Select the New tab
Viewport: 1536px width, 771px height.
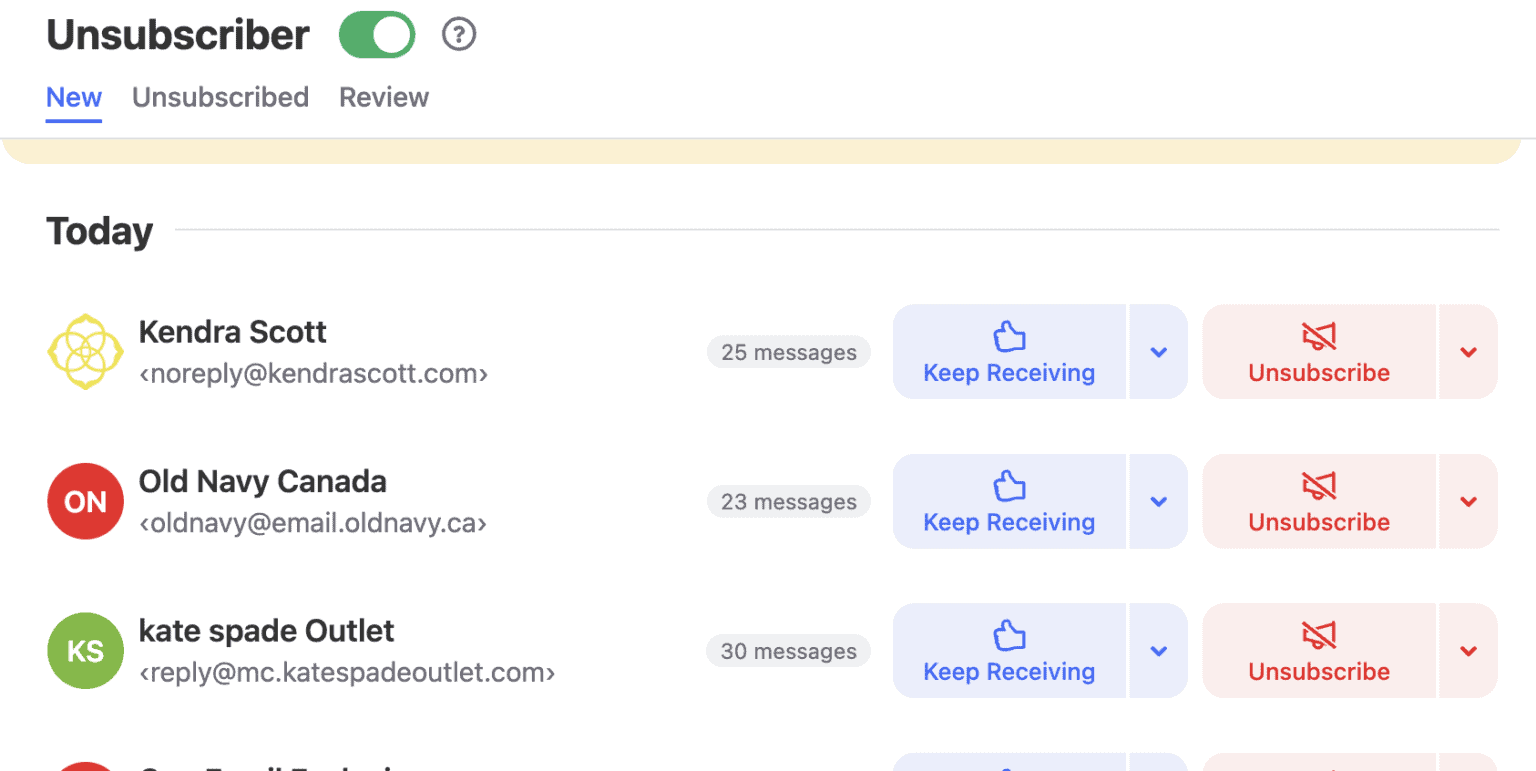click(x=74, y=97)
